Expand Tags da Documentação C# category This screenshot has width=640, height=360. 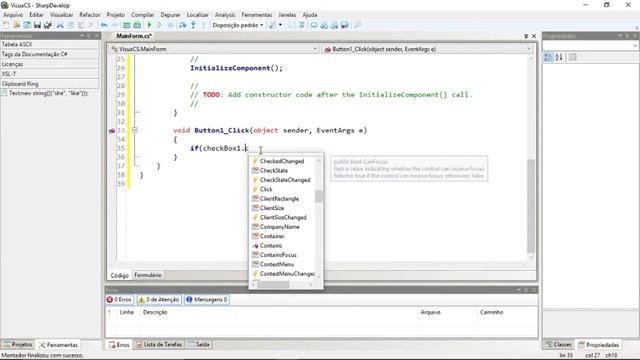pyautogui.click(x=49, y=54)
